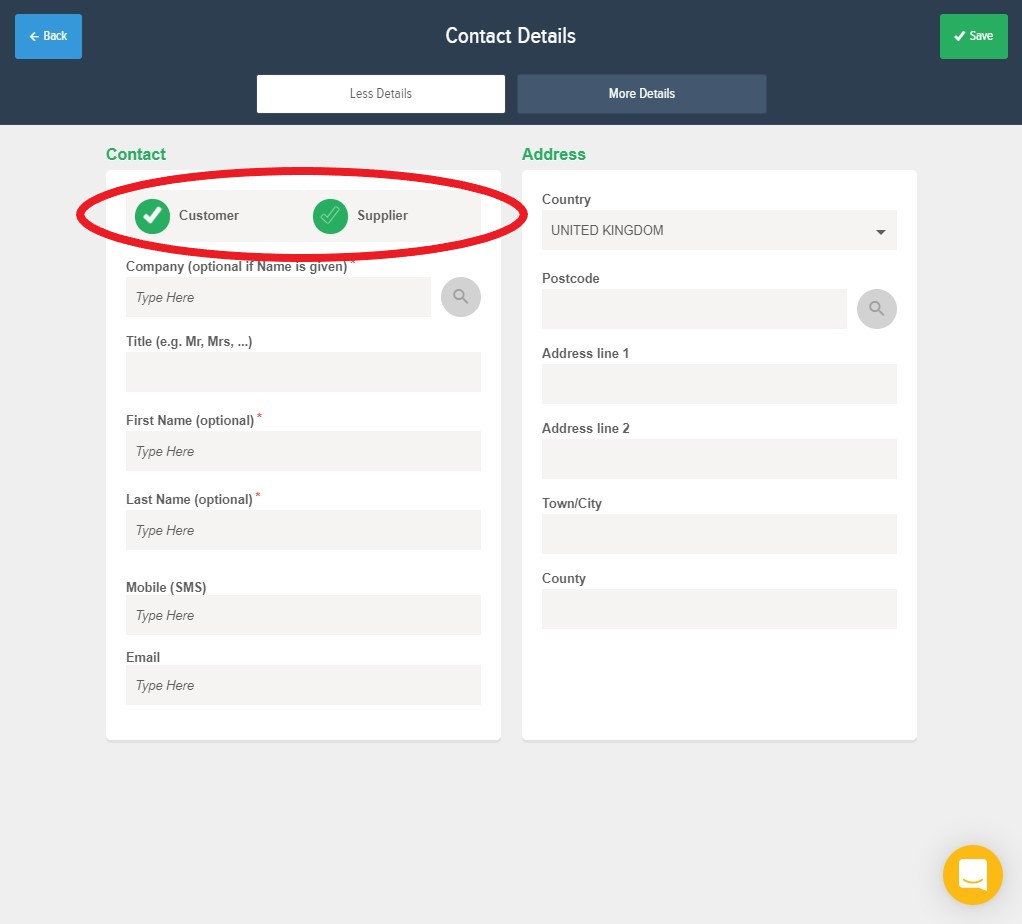Screen dimensions: 1022x924
Task: Click inside the Postcode input field
Action: pyautogui.click(x=693, y=309)
